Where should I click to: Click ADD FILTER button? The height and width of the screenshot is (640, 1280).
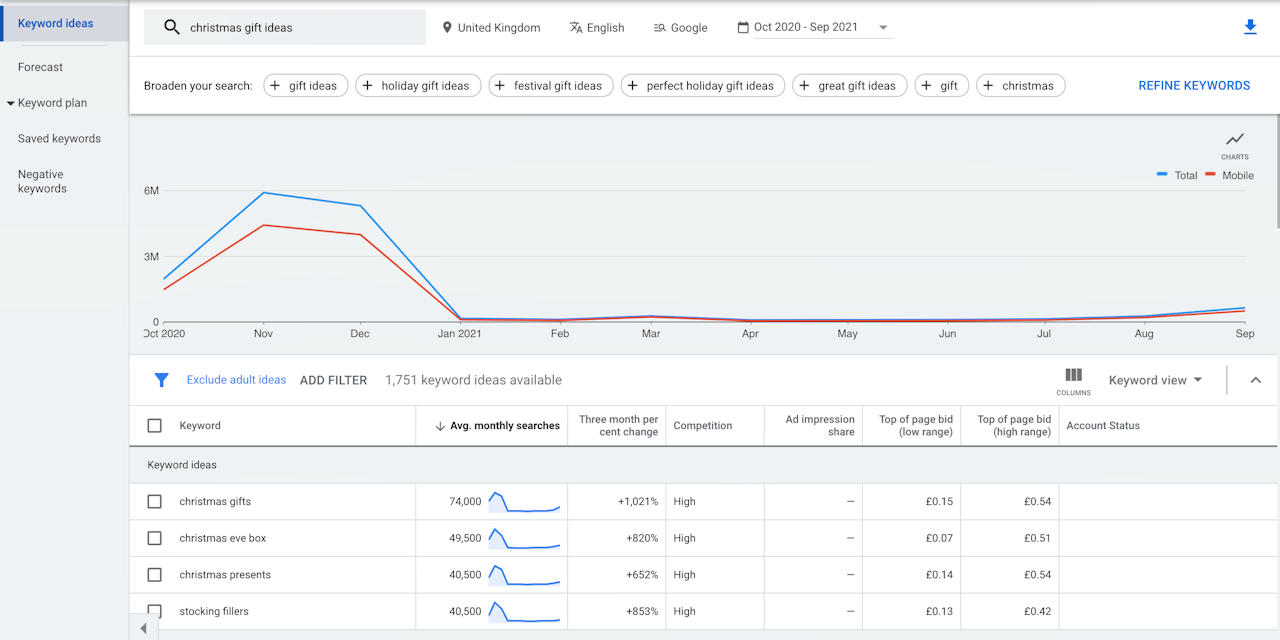point(333,380)
